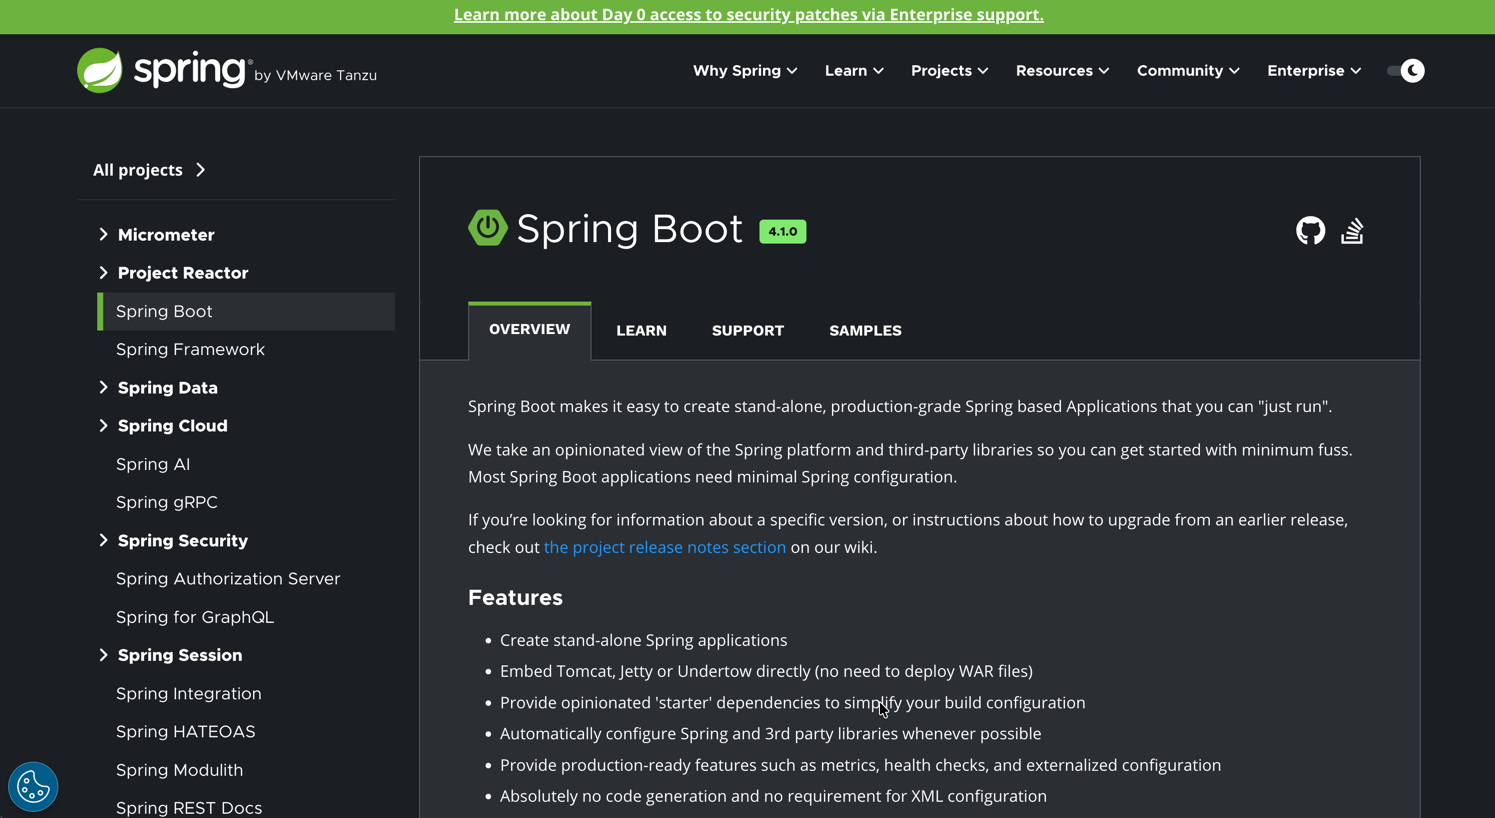Open Spring HATEOAS project
Screen dimensions: 1495x818
coord(186,732)
